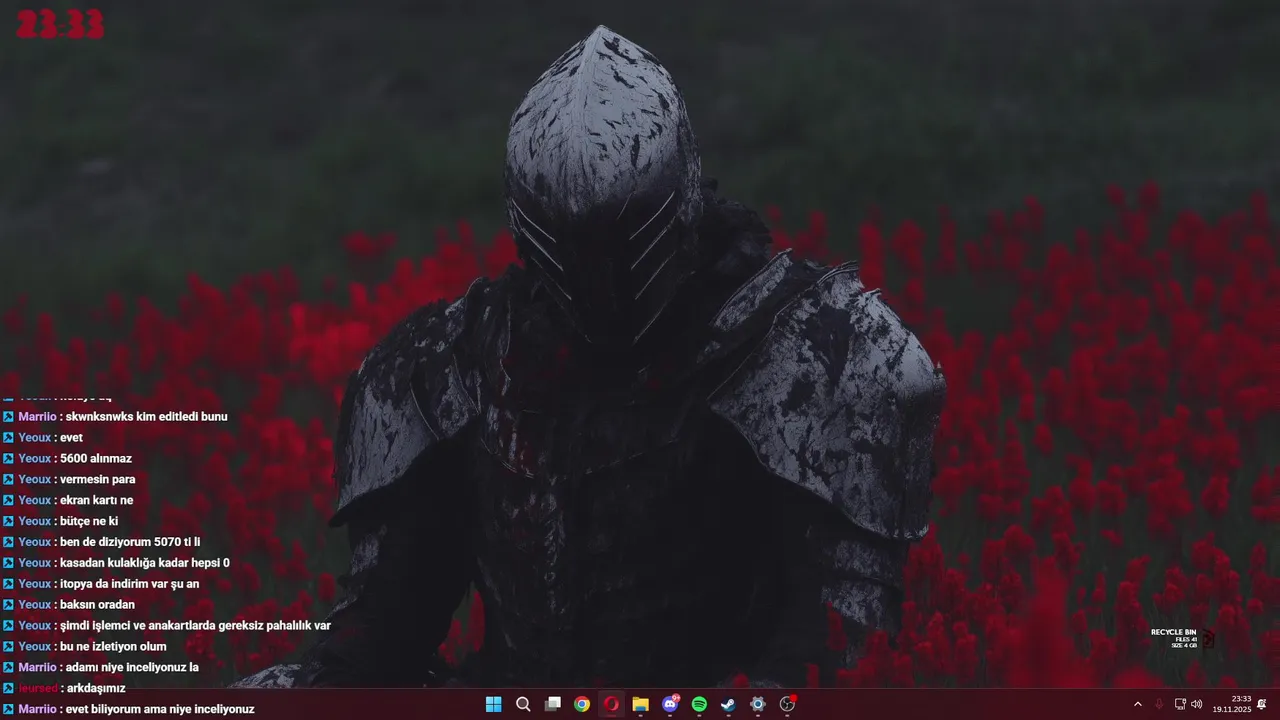
Task: Open the Windows Start menu
Action: (x=493, y=704)
